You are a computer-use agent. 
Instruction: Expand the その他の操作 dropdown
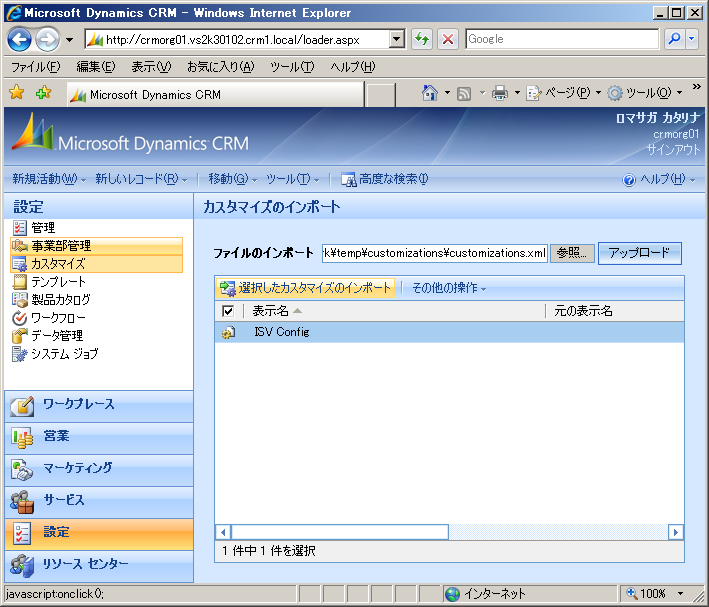tap(449, 288)
